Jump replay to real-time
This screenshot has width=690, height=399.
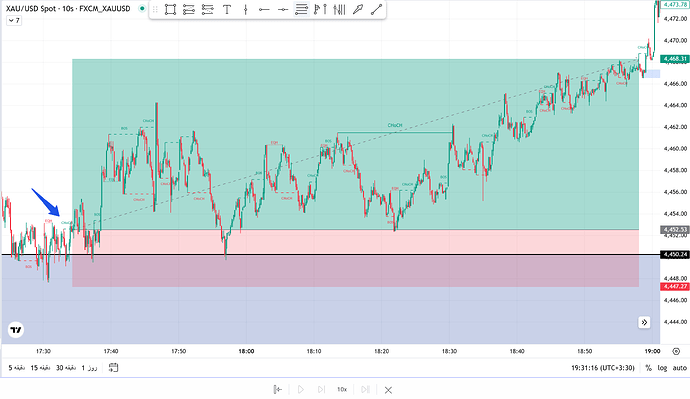(365, 389)
